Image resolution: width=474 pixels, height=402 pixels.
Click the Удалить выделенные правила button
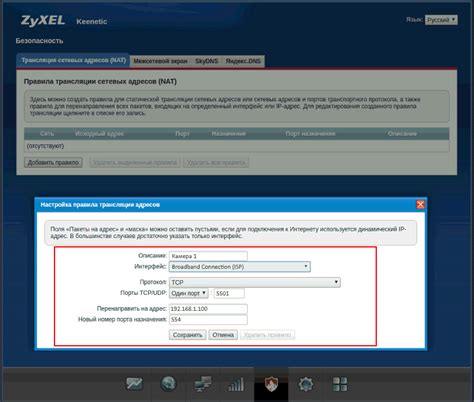coord(135,162)
